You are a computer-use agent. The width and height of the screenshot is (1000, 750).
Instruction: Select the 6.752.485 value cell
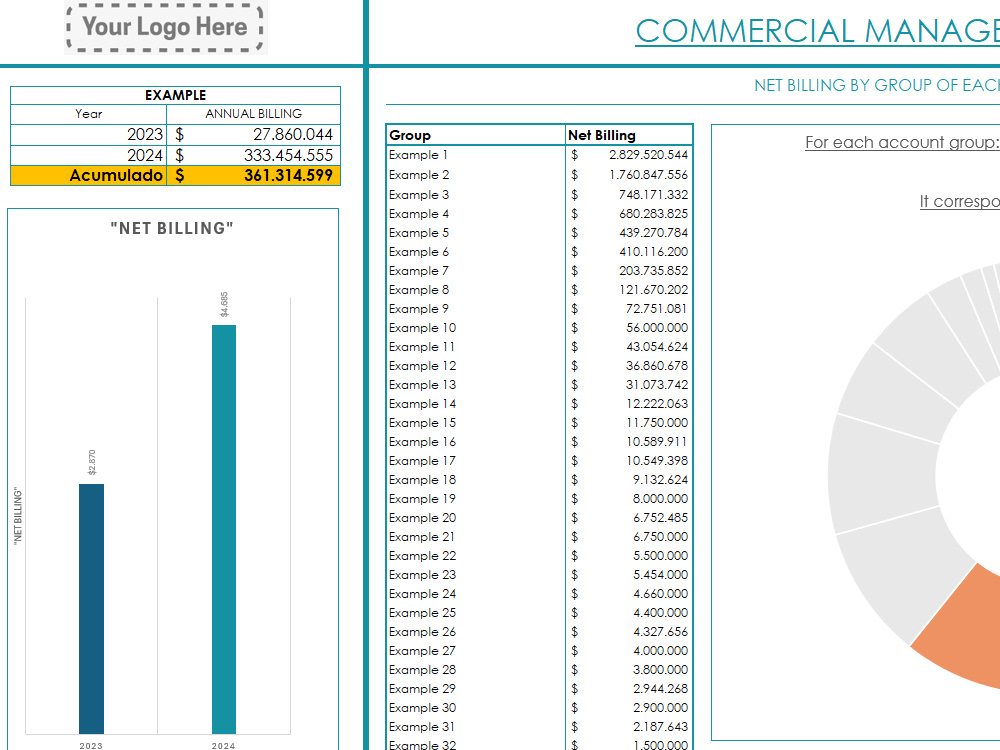click(629, 518)
